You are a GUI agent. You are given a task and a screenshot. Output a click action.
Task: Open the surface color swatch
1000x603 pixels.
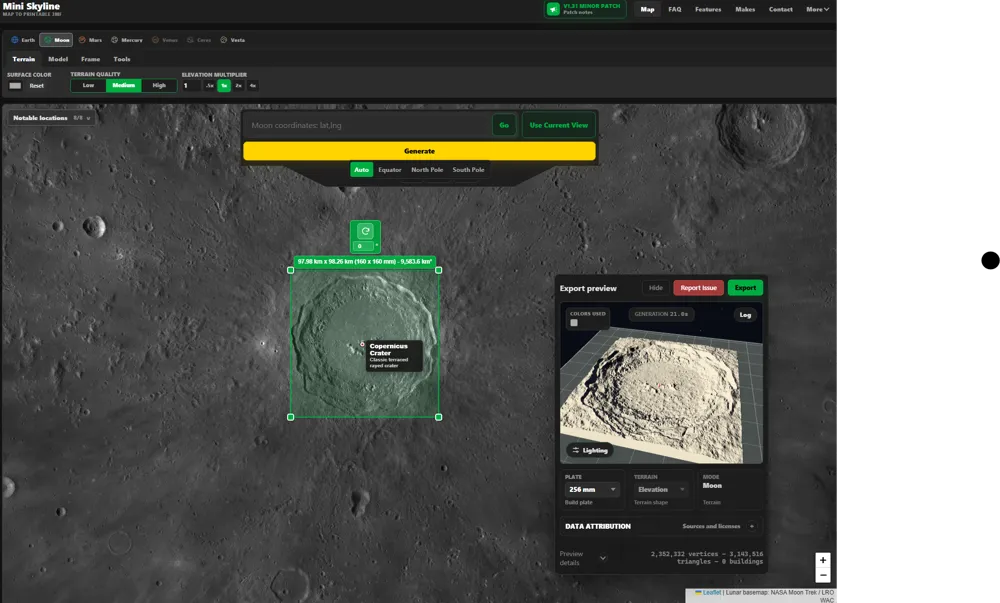[x=15, y=85]
